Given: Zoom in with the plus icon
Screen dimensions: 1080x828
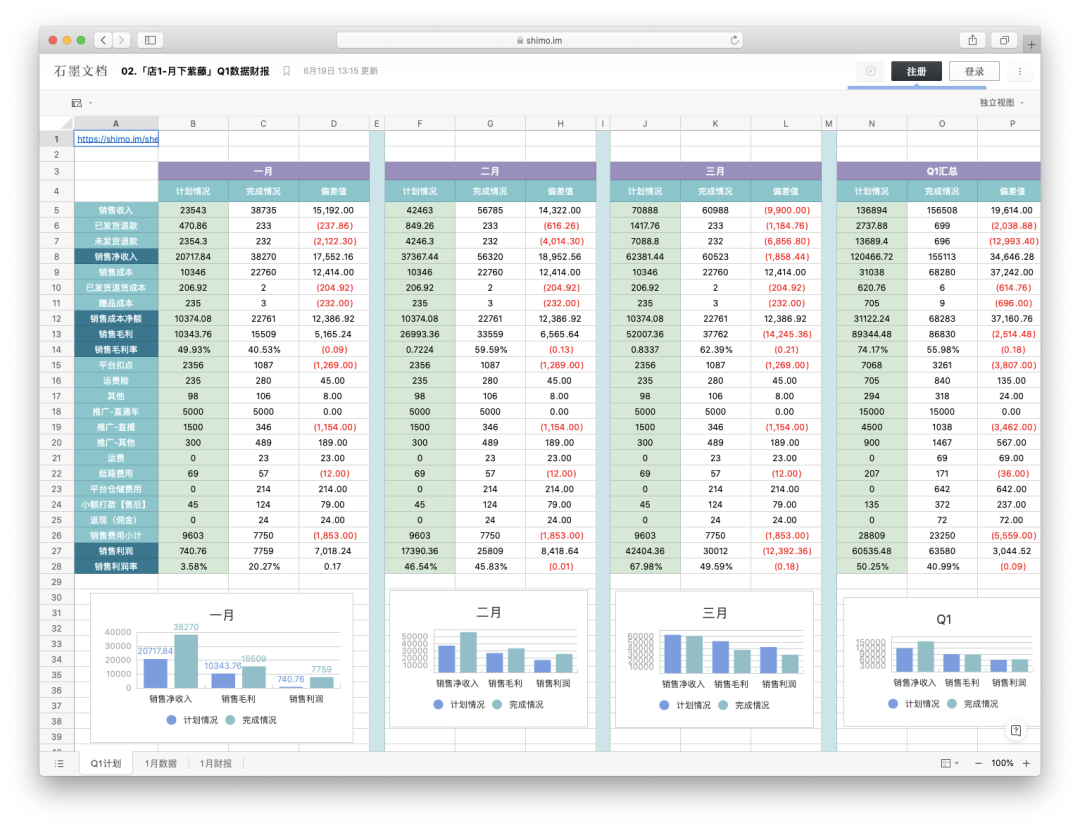Looking at the screenshot, I should 1026,763.
